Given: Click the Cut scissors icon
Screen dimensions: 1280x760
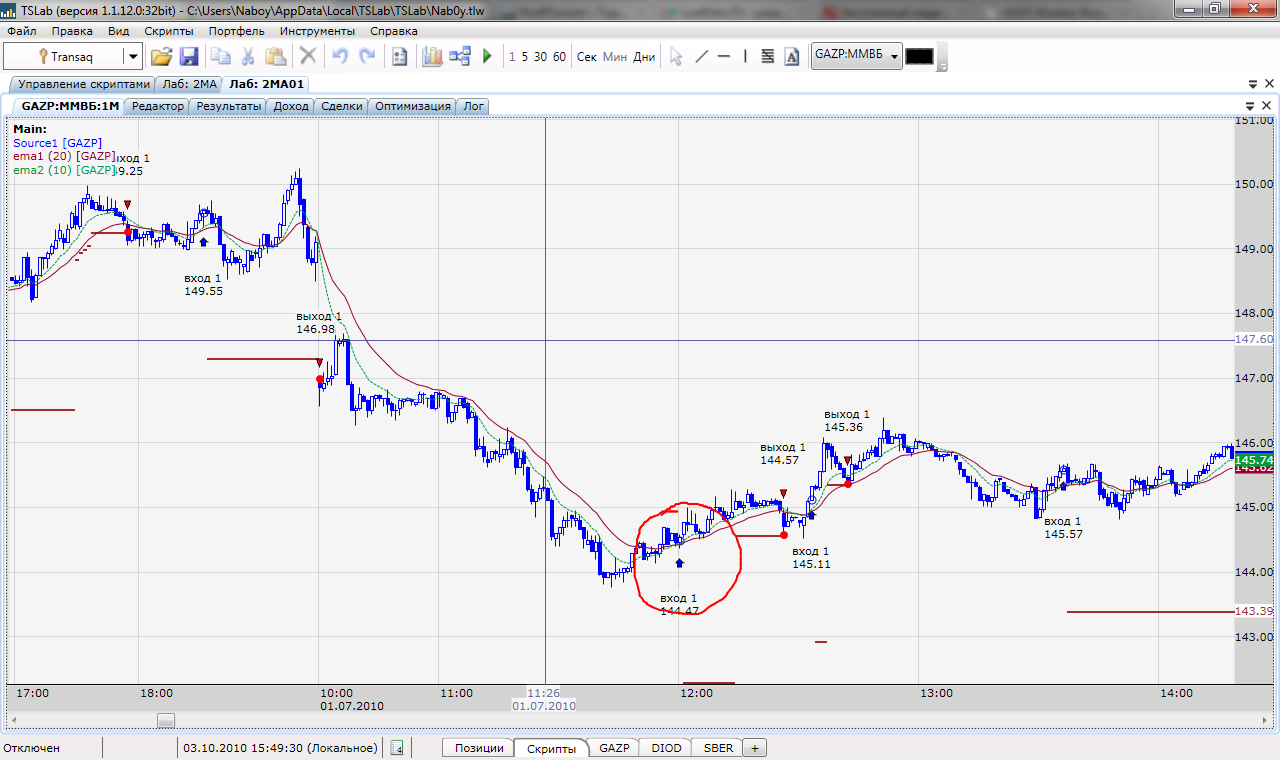Looking at the screenshot, I should [247, 56].
